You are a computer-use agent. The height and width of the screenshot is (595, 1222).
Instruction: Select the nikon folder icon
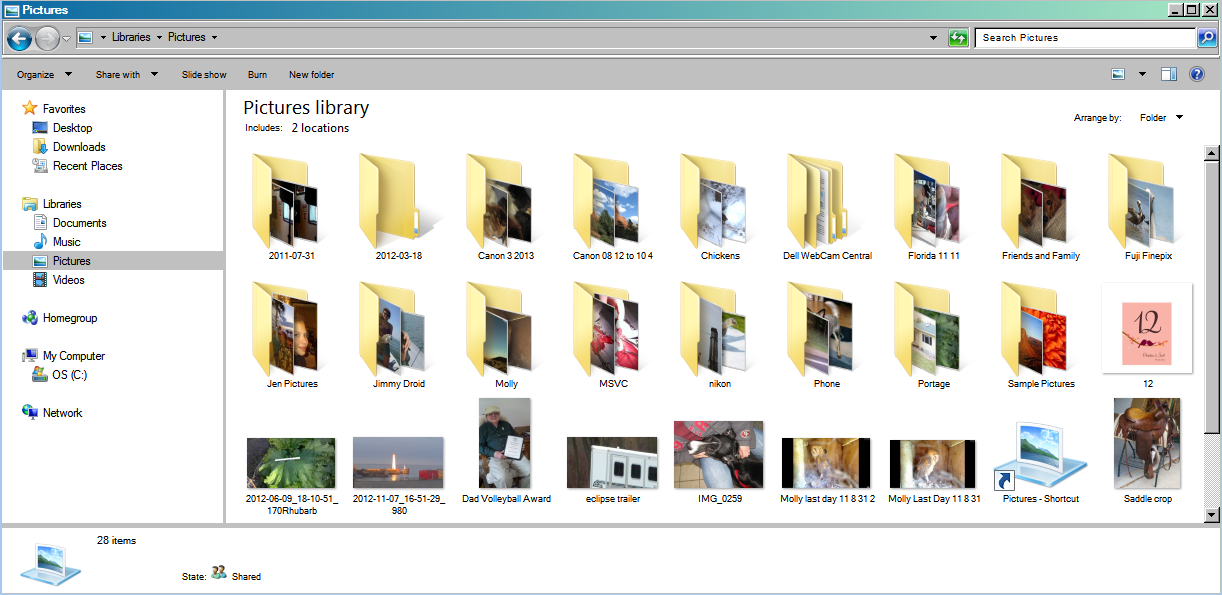point(713,329)
